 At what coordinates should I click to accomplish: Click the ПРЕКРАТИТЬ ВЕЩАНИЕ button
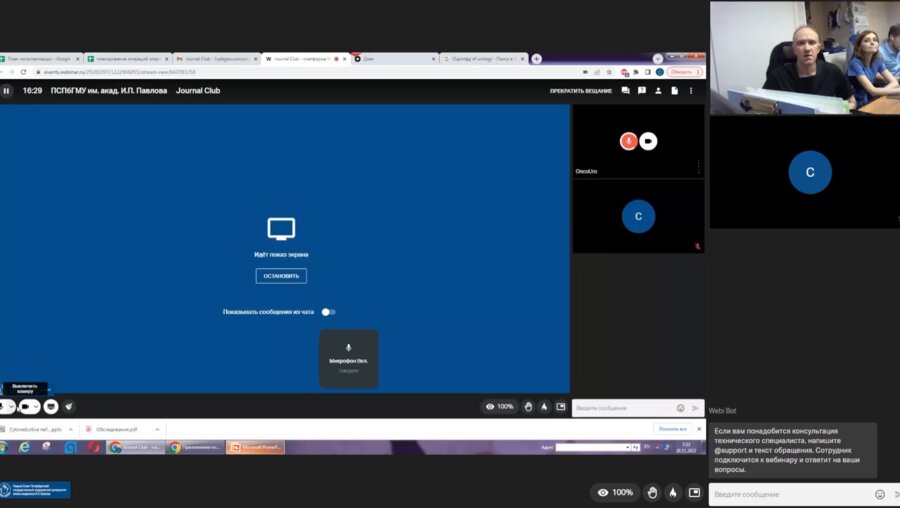coord(579,91)
